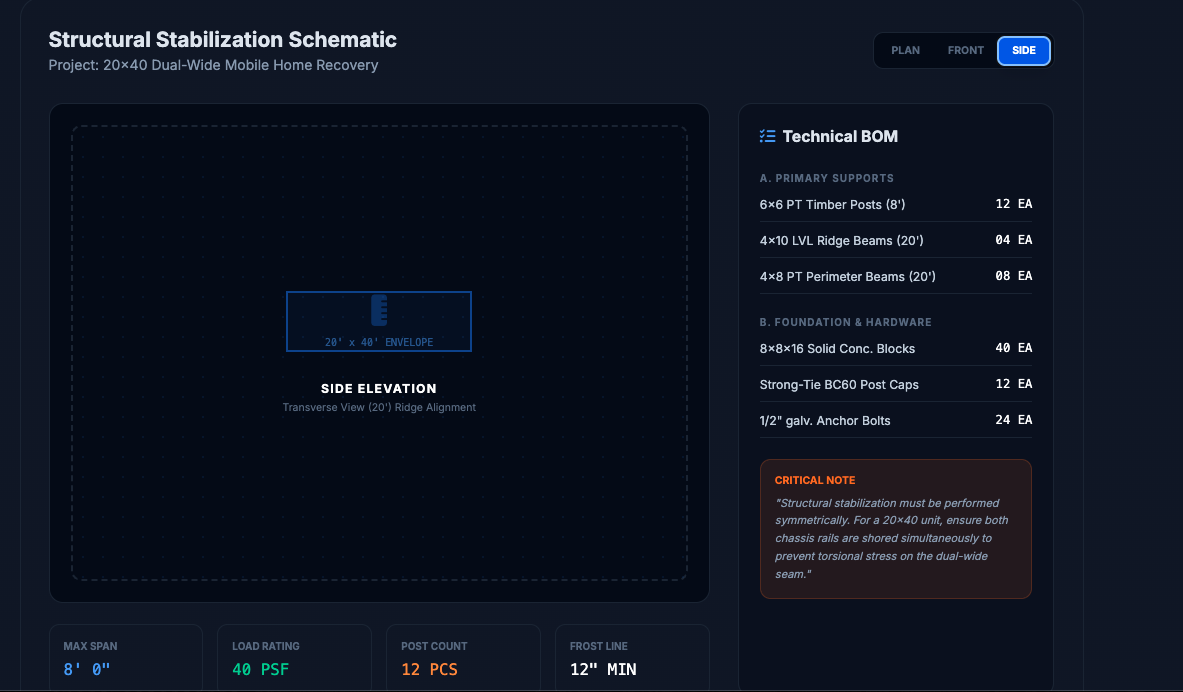Click the ruler icon in the envelope box
Image resolution: width=1183 pixels, height=692 pixels.
(378, 310)
